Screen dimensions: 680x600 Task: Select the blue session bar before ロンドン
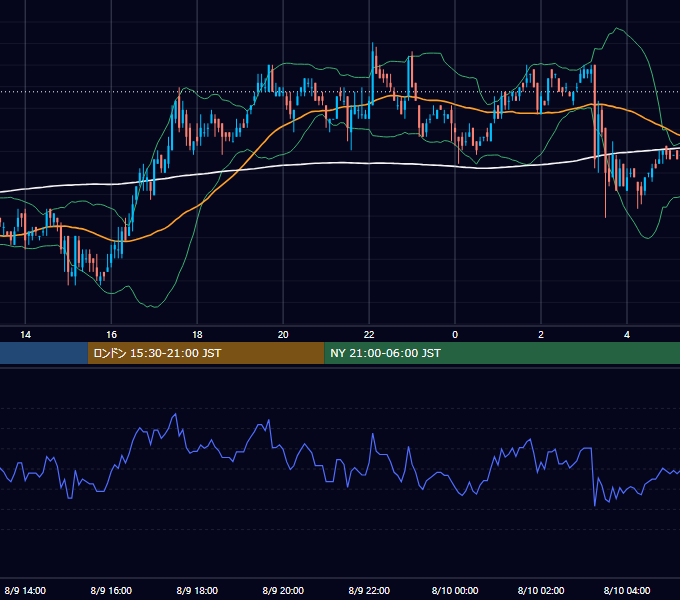pos(44,353)
